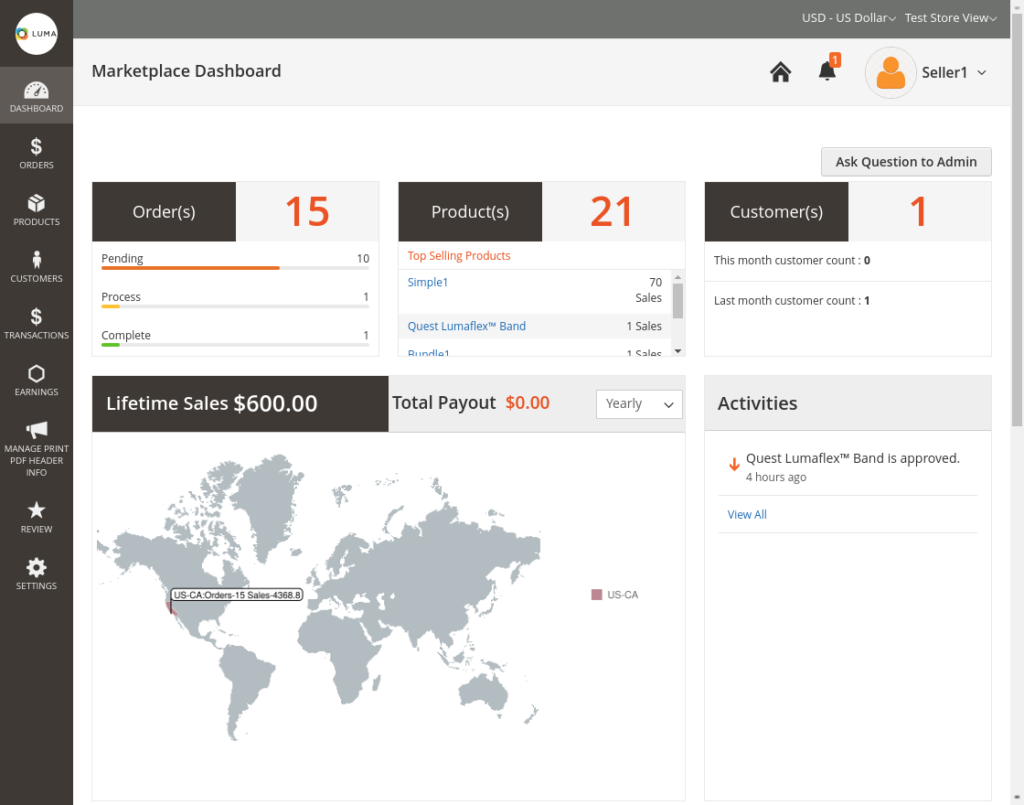Expand the USD - US Dollar currency selector
The width and height of the screenshot is (1024, 805).
click(849, 18)
